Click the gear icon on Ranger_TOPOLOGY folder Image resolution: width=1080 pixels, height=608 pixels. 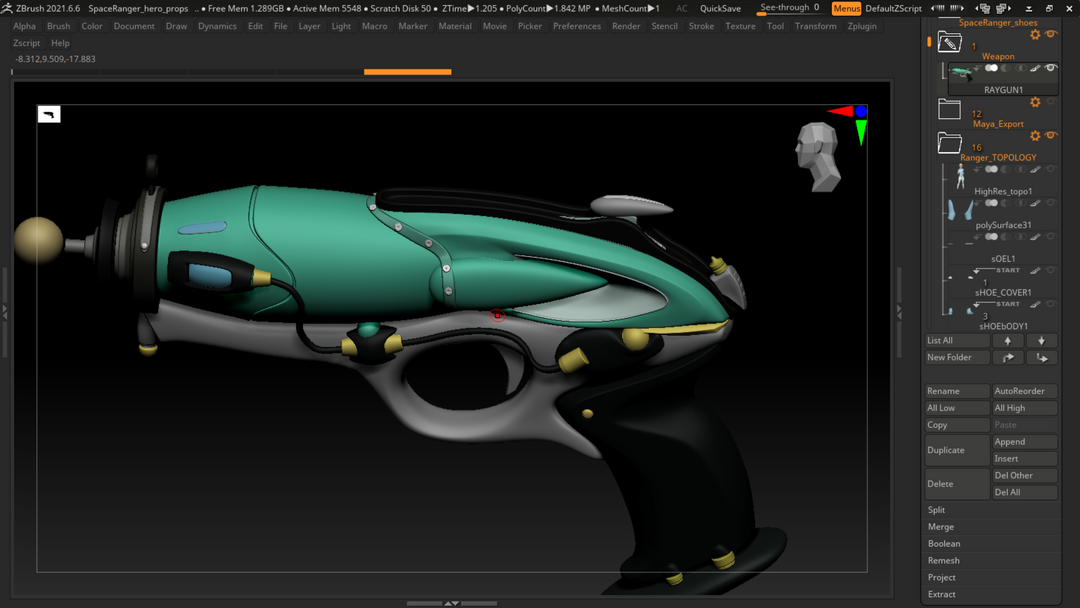[x=1035, y=136]
